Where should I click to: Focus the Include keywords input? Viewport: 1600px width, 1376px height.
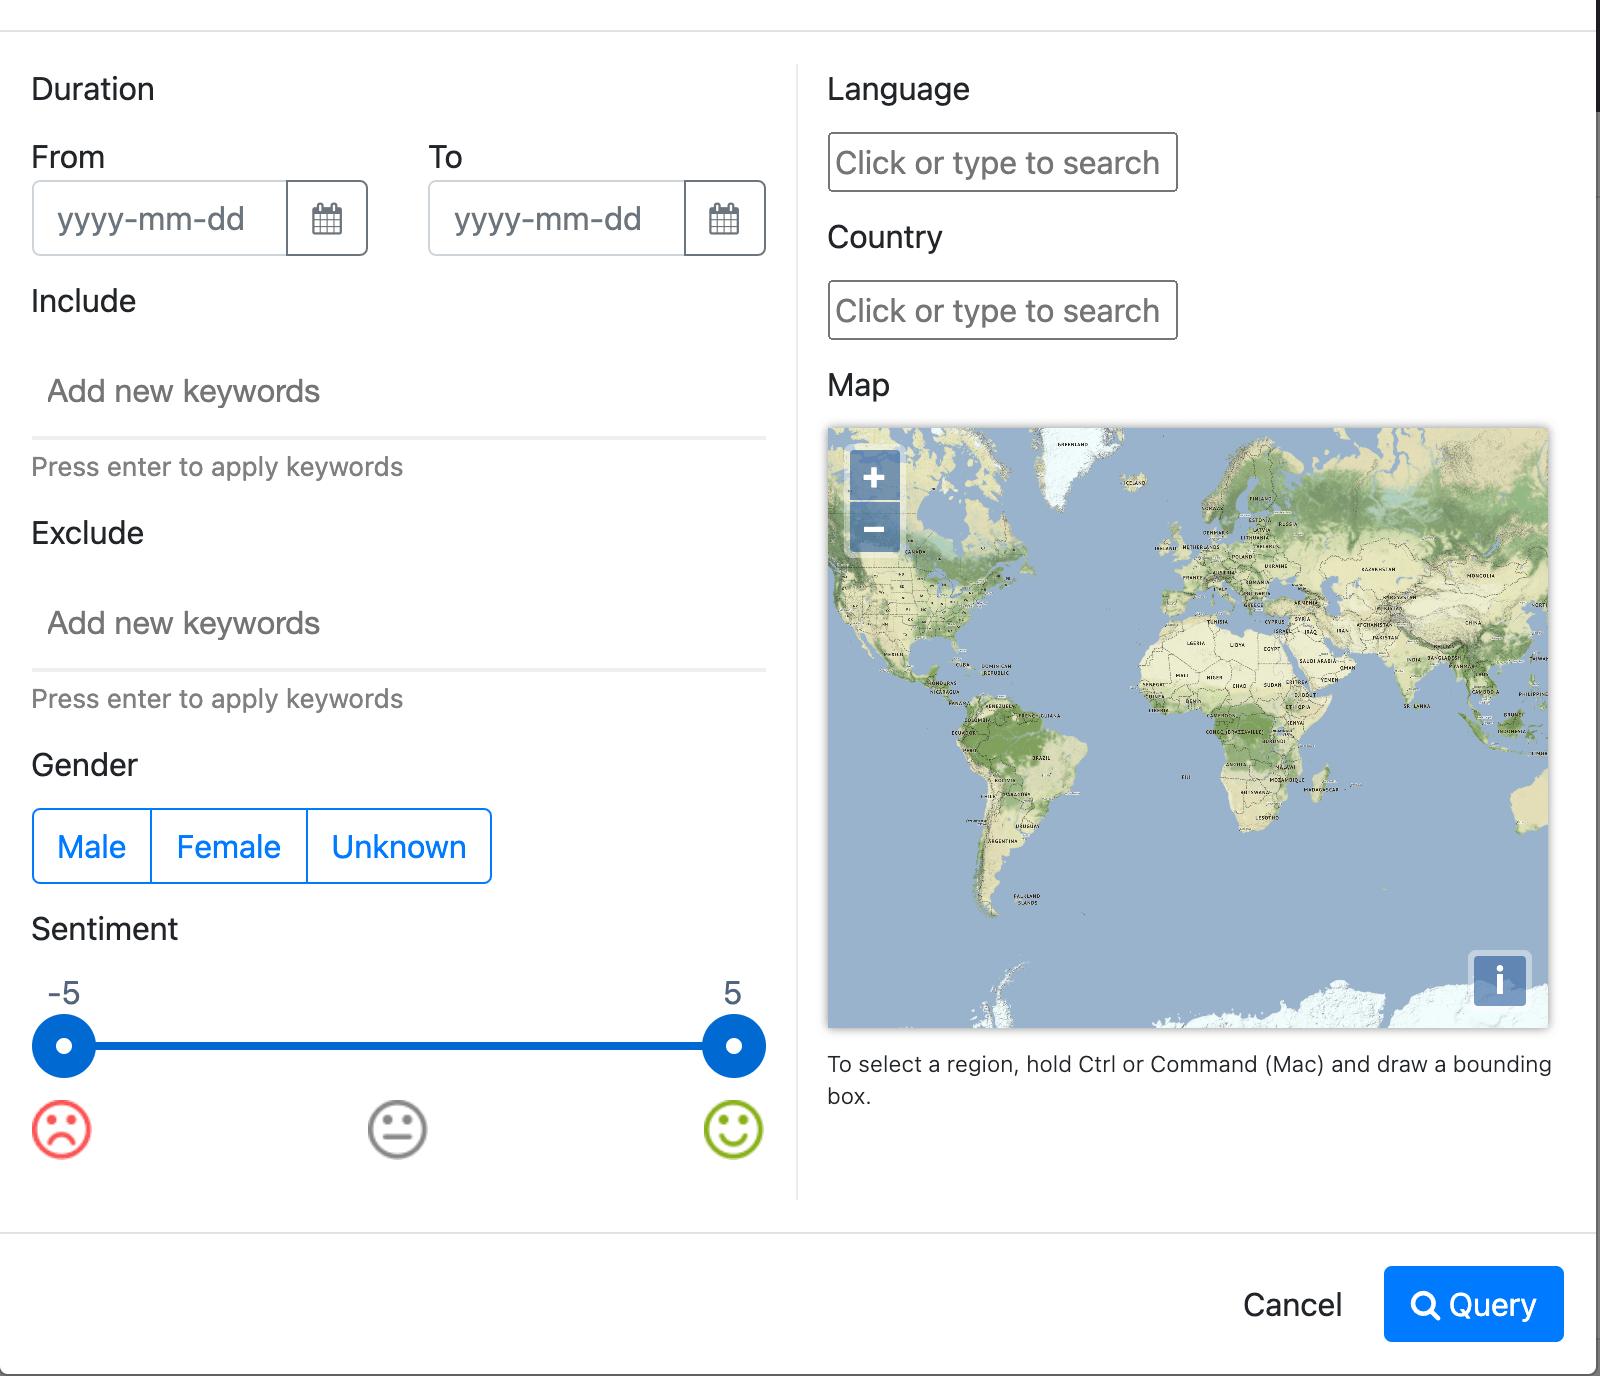click(398, 391)
